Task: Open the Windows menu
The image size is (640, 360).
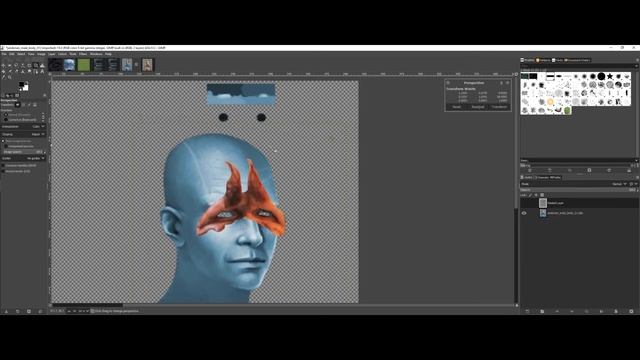Action: pos(96,54)
